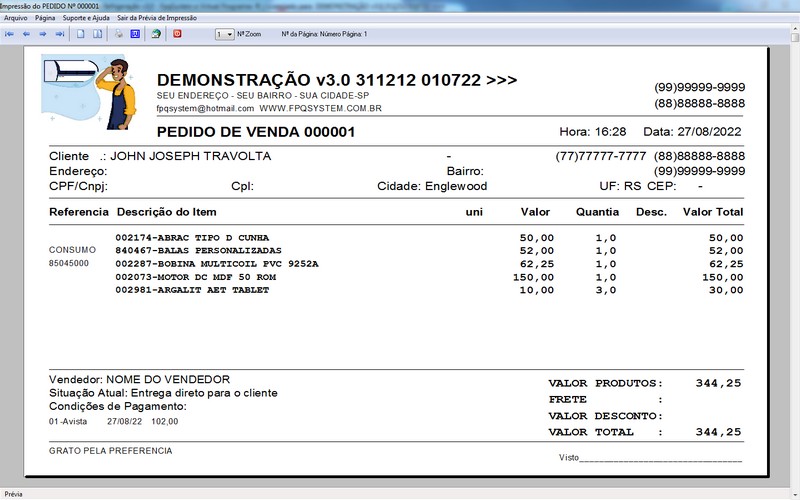
Task: Click the email fpqsystem@hotmail.com
Action: [x=205, y=109]
